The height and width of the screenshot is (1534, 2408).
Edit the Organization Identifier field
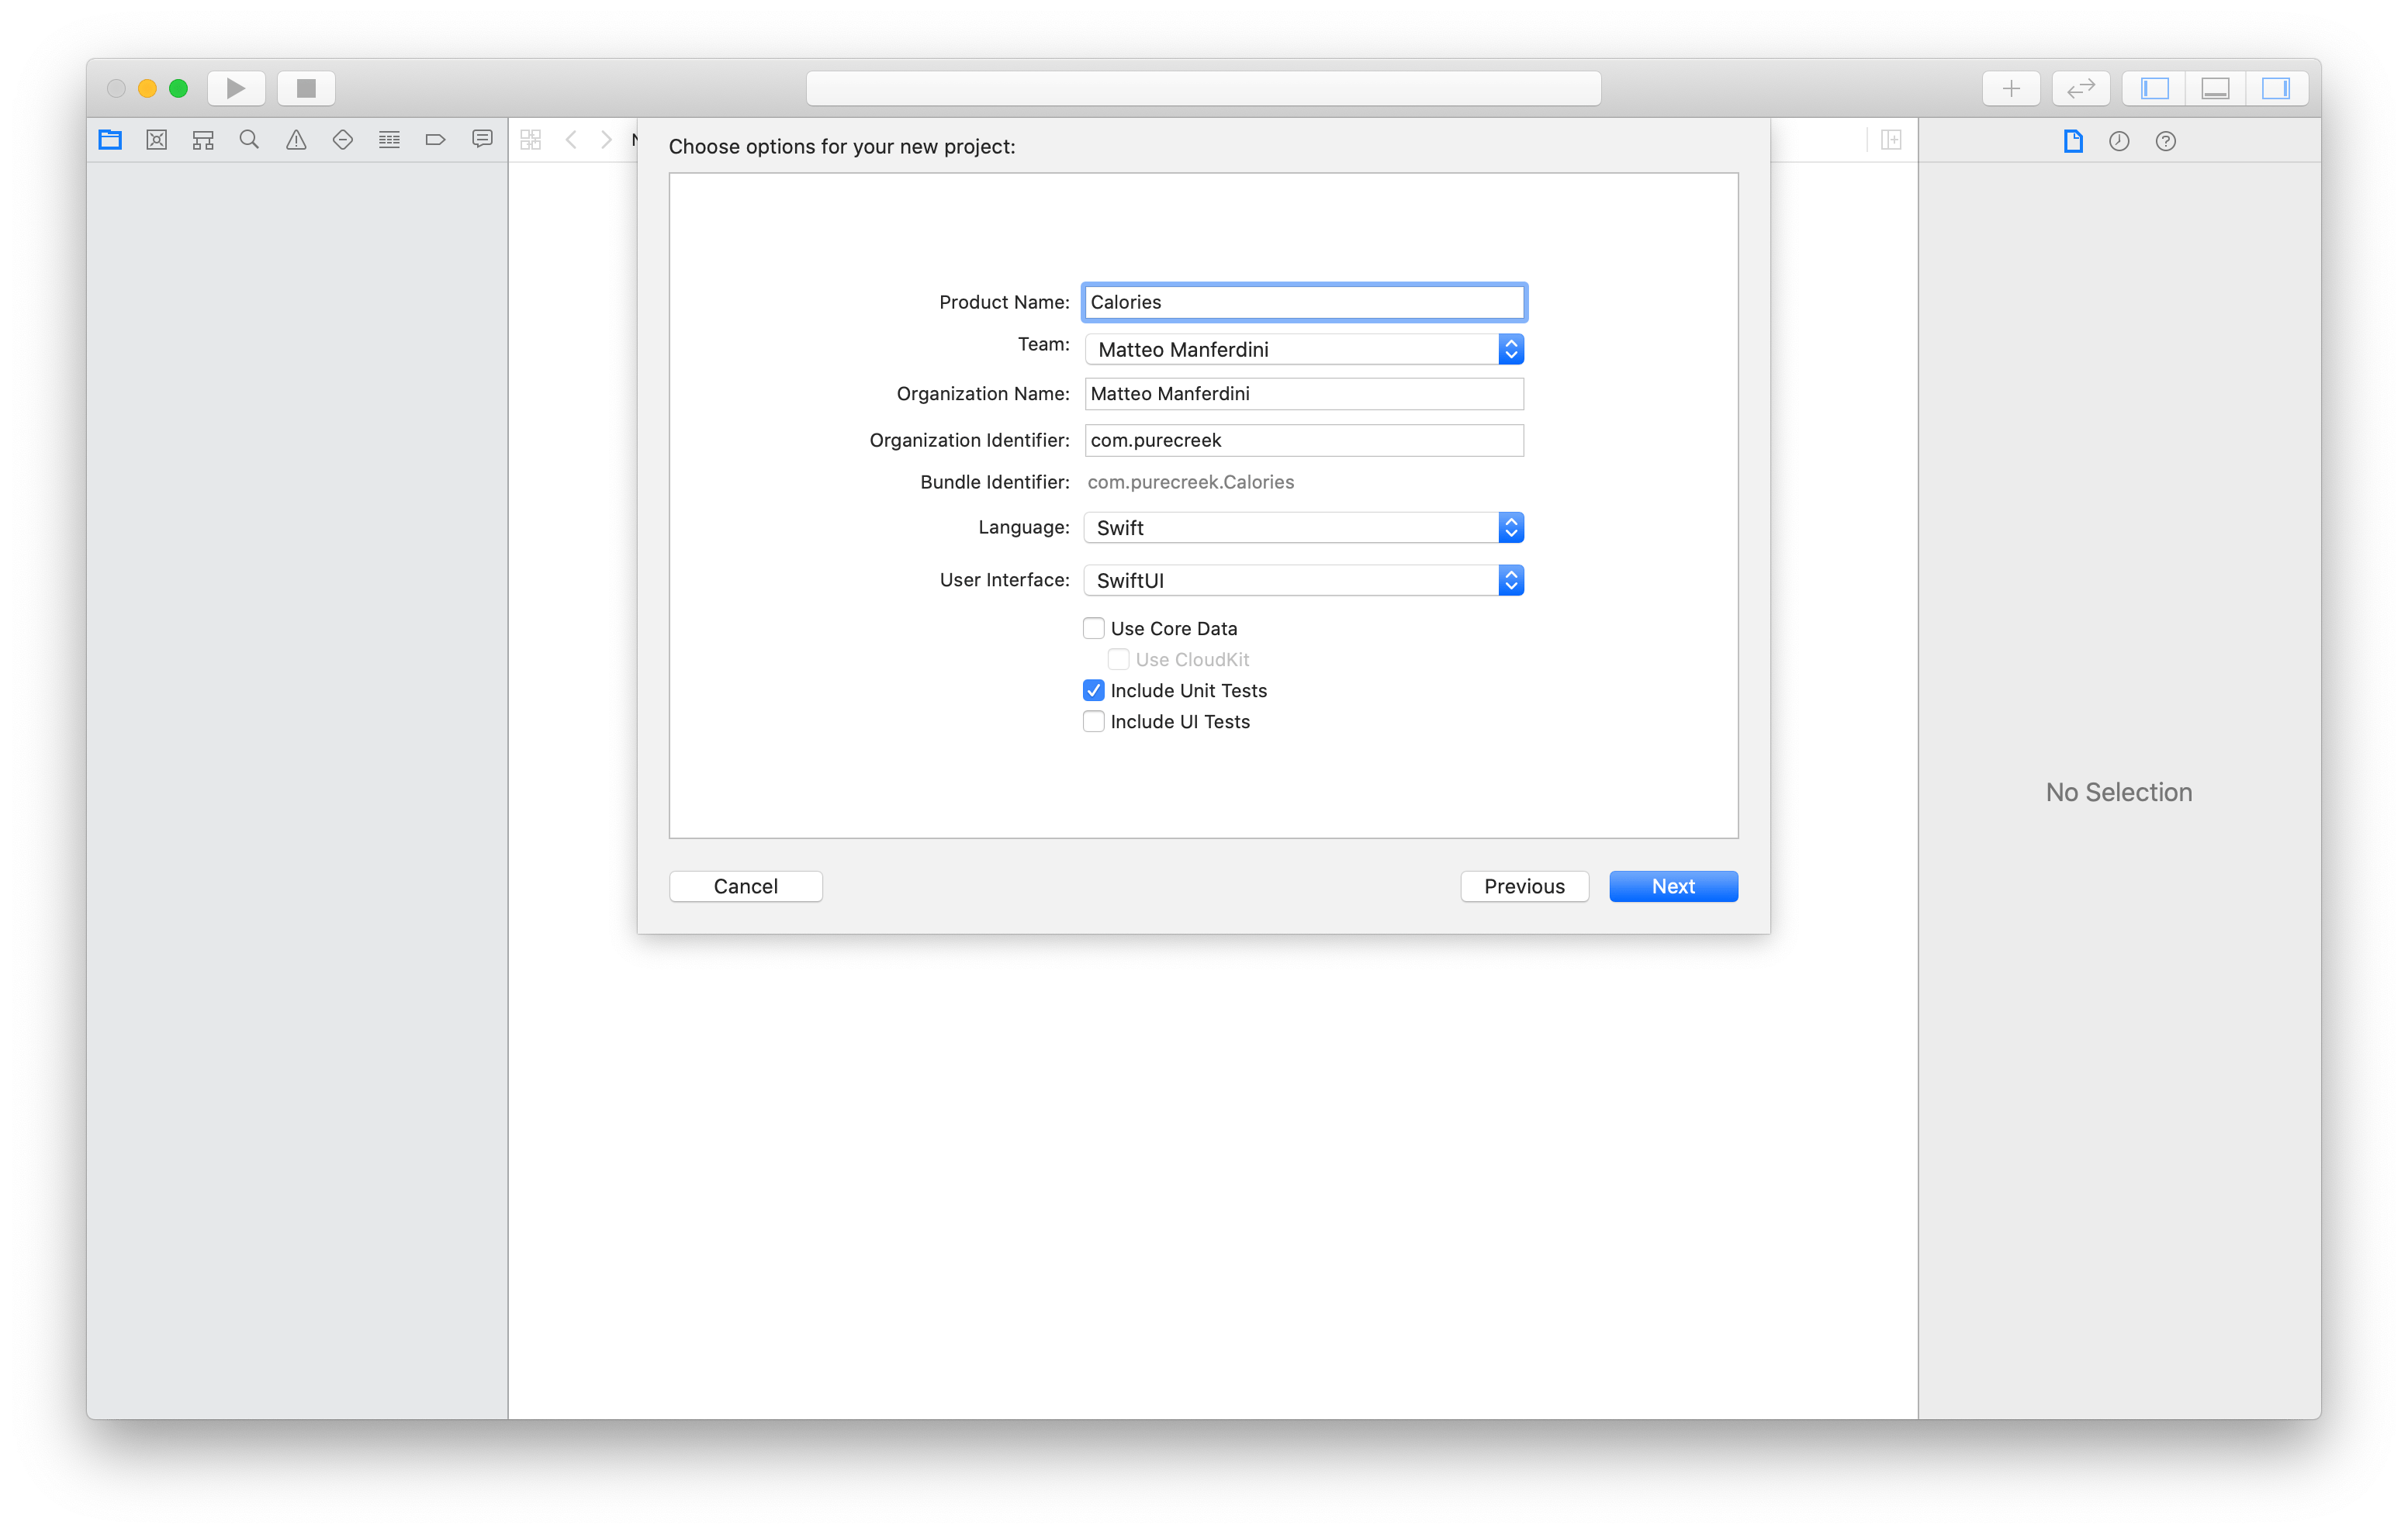pos(1303,440)
